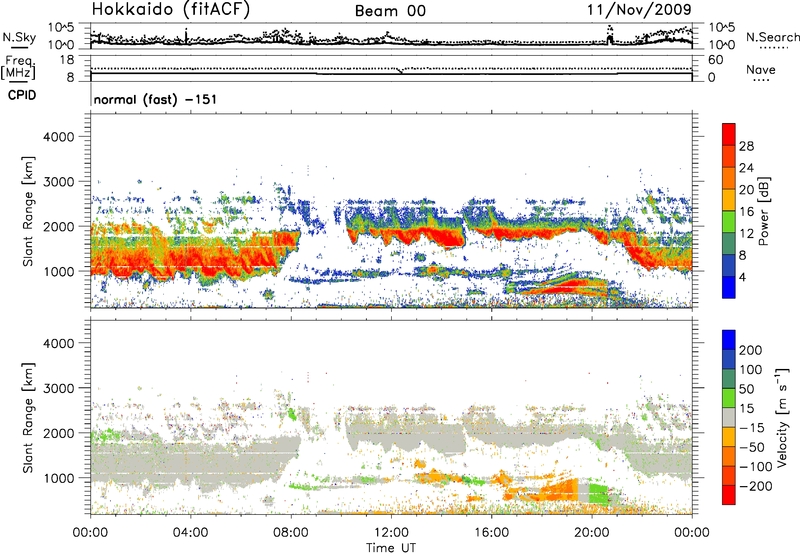Click the 'Power [dB]' colorbar label

pos(764,211)
